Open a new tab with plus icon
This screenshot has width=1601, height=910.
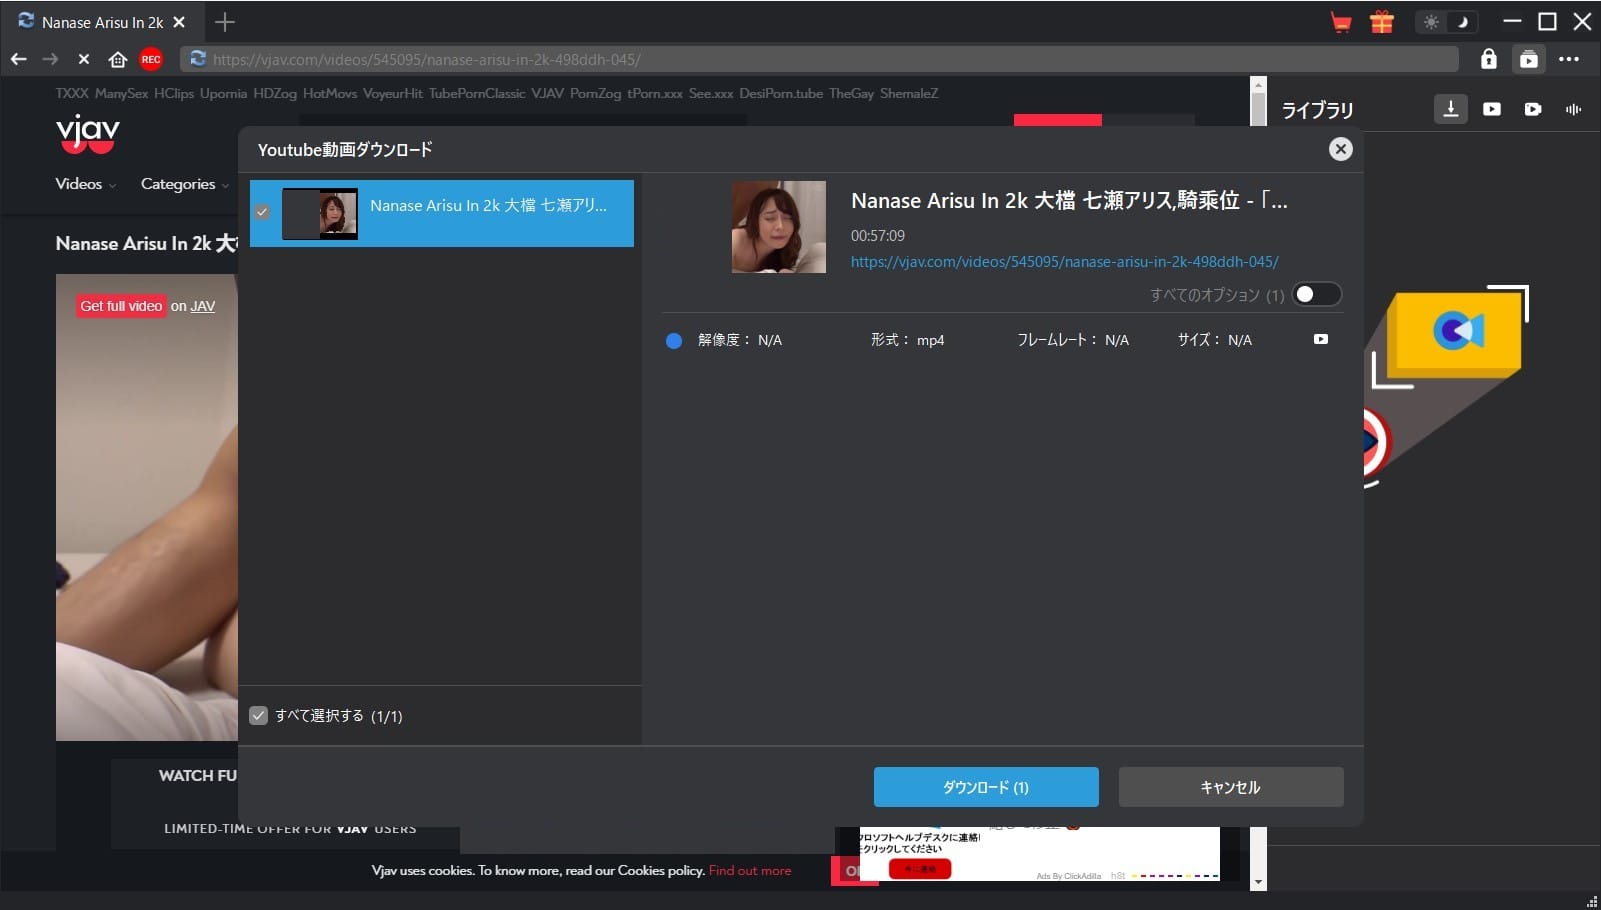pyautogui.click(x=225, y=22)
